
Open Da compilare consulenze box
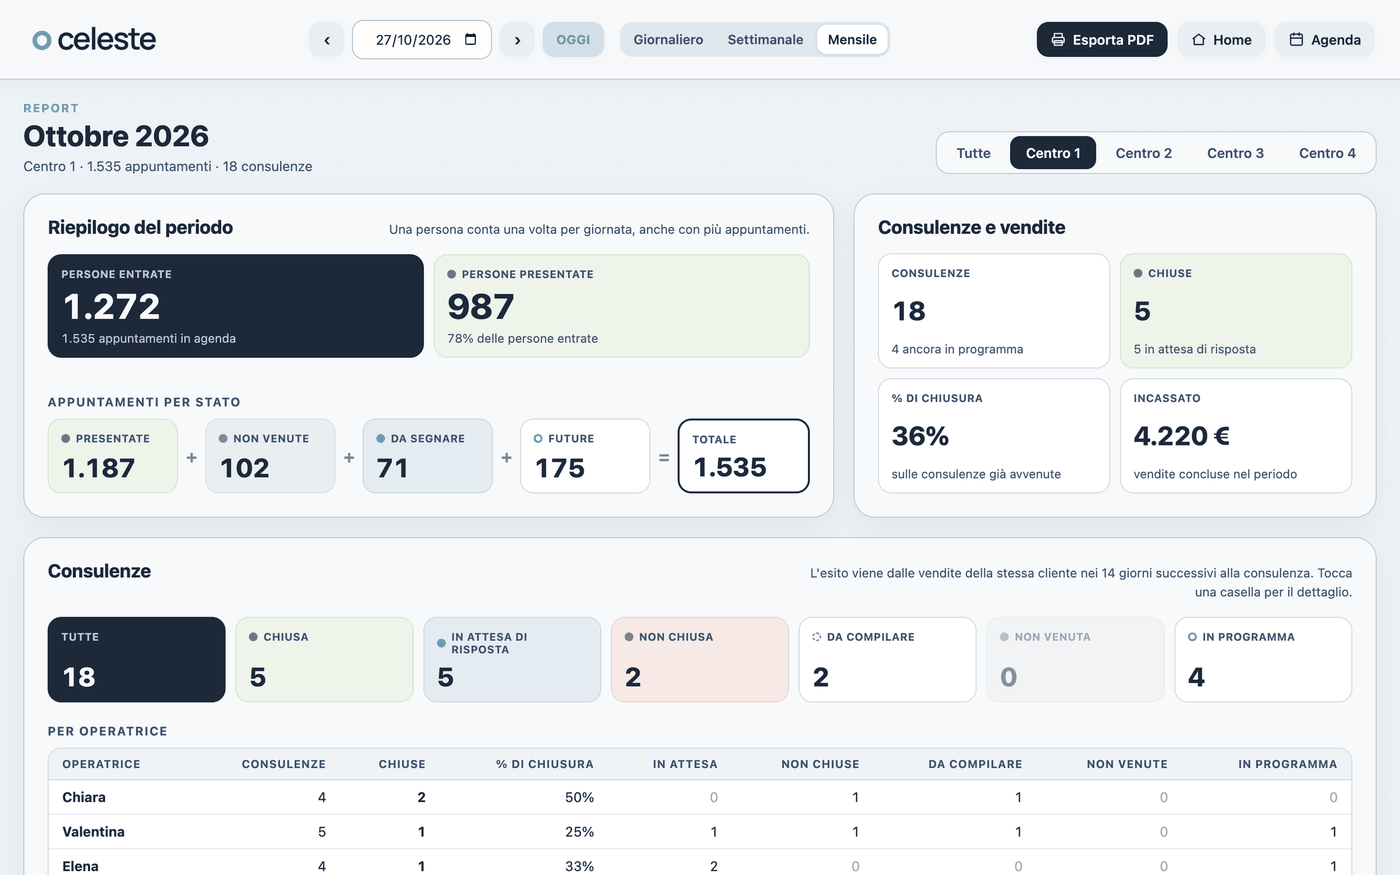tap(887, 660)
